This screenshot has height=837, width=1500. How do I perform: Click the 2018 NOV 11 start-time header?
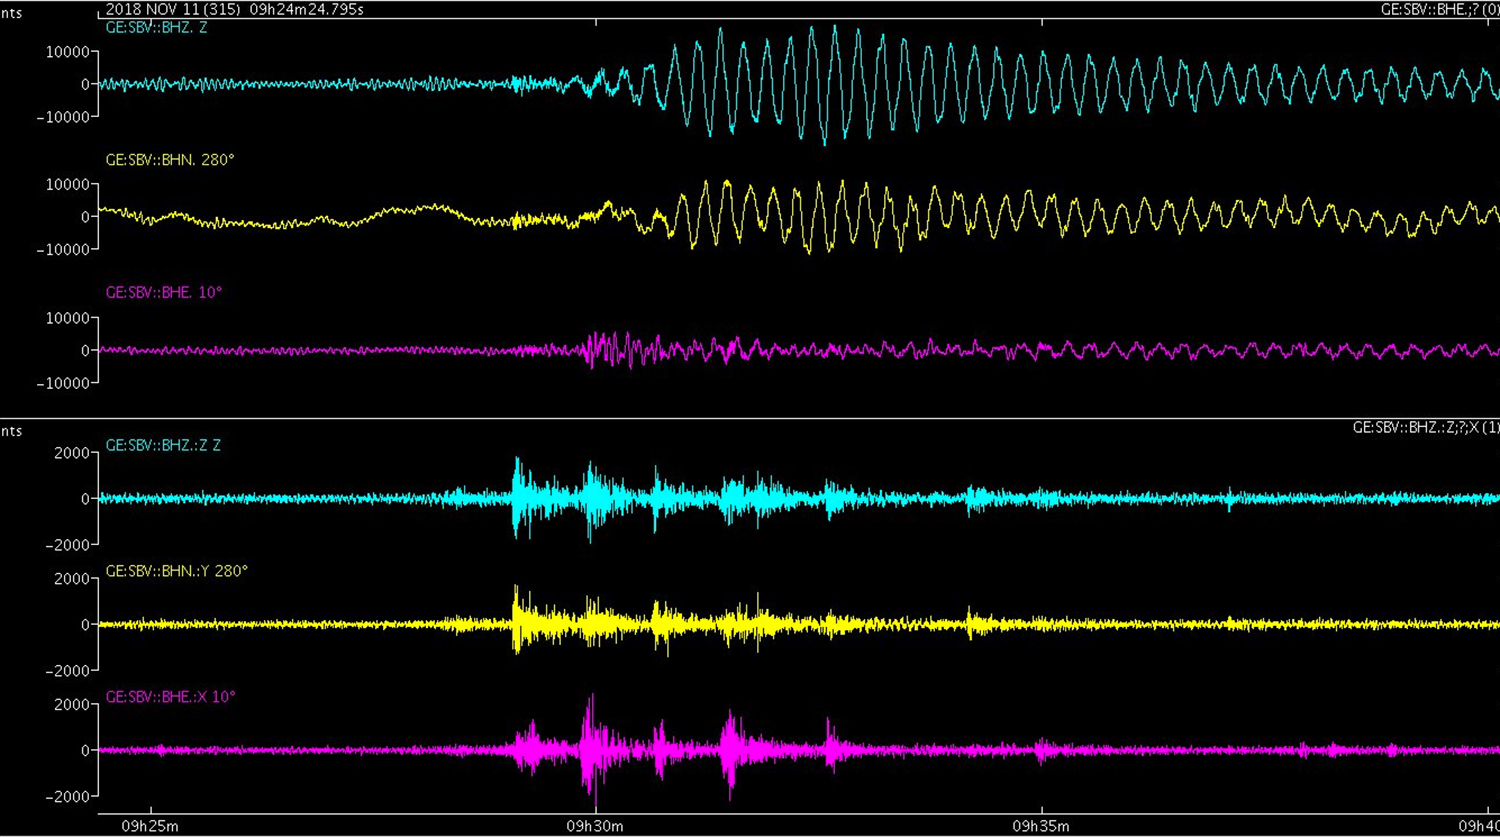pos(235,9)
